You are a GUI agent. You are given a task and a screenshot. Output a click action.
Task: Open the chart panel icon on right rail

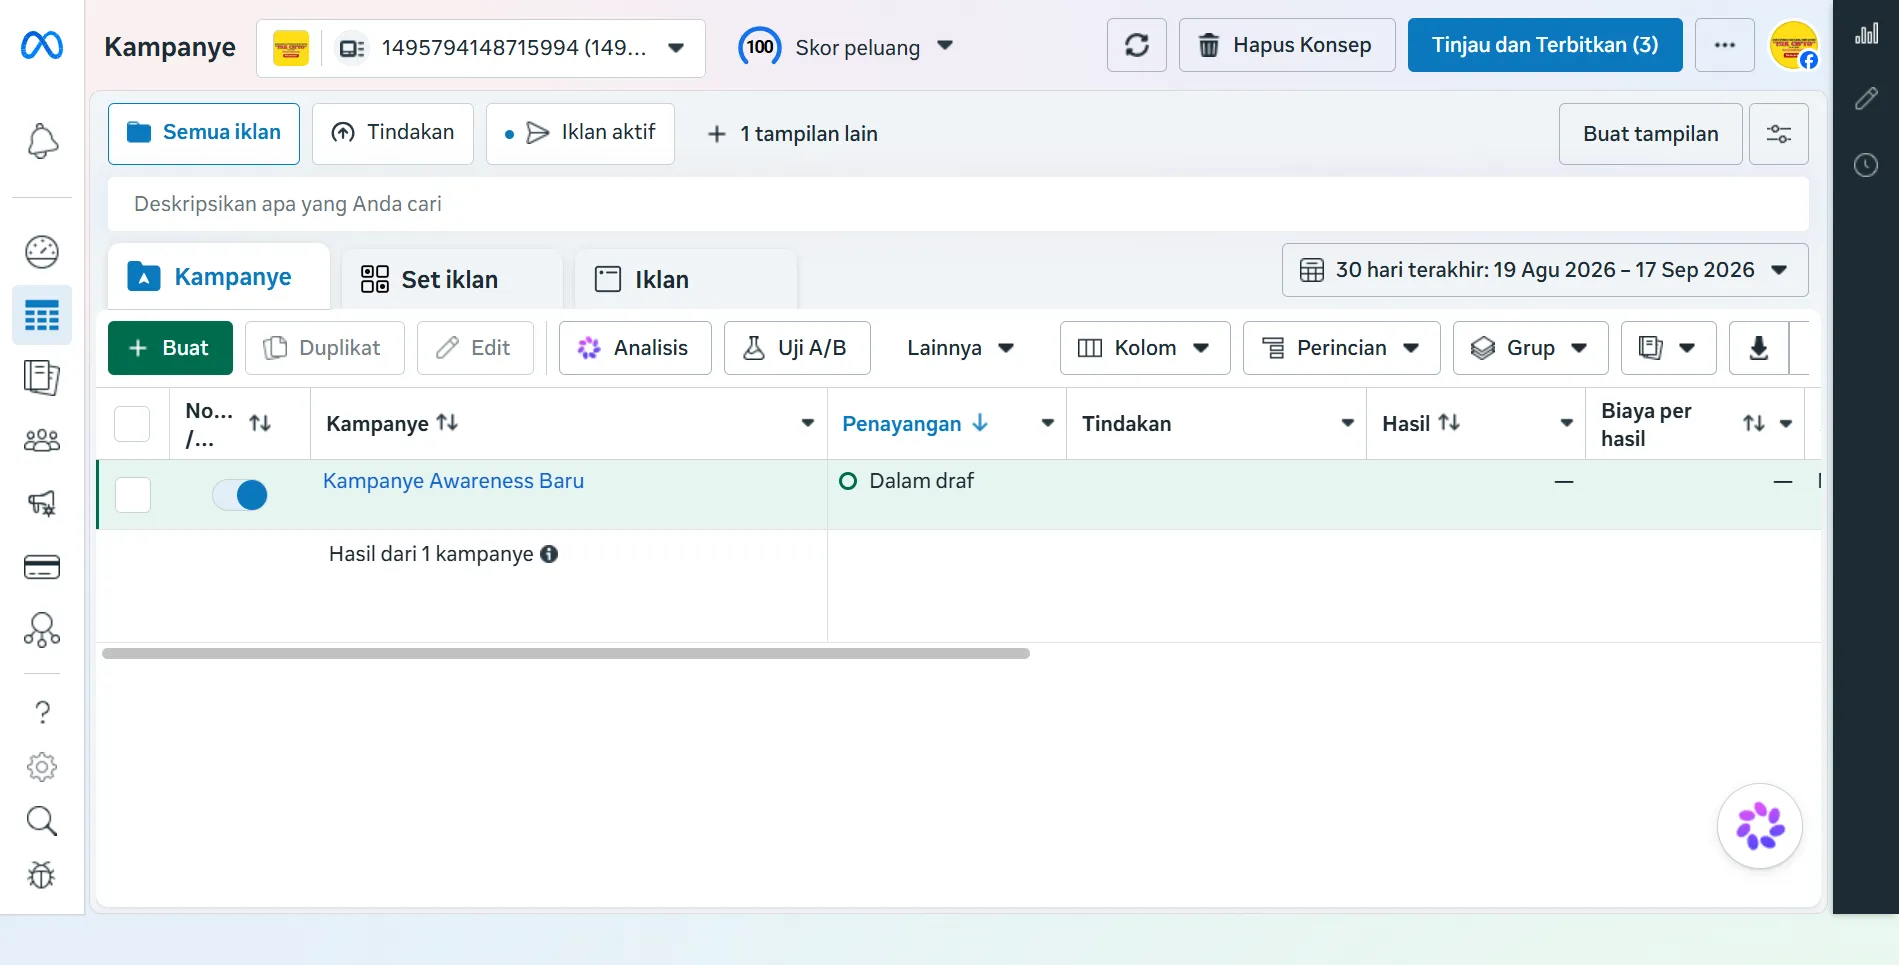(x=1866, y=33)
